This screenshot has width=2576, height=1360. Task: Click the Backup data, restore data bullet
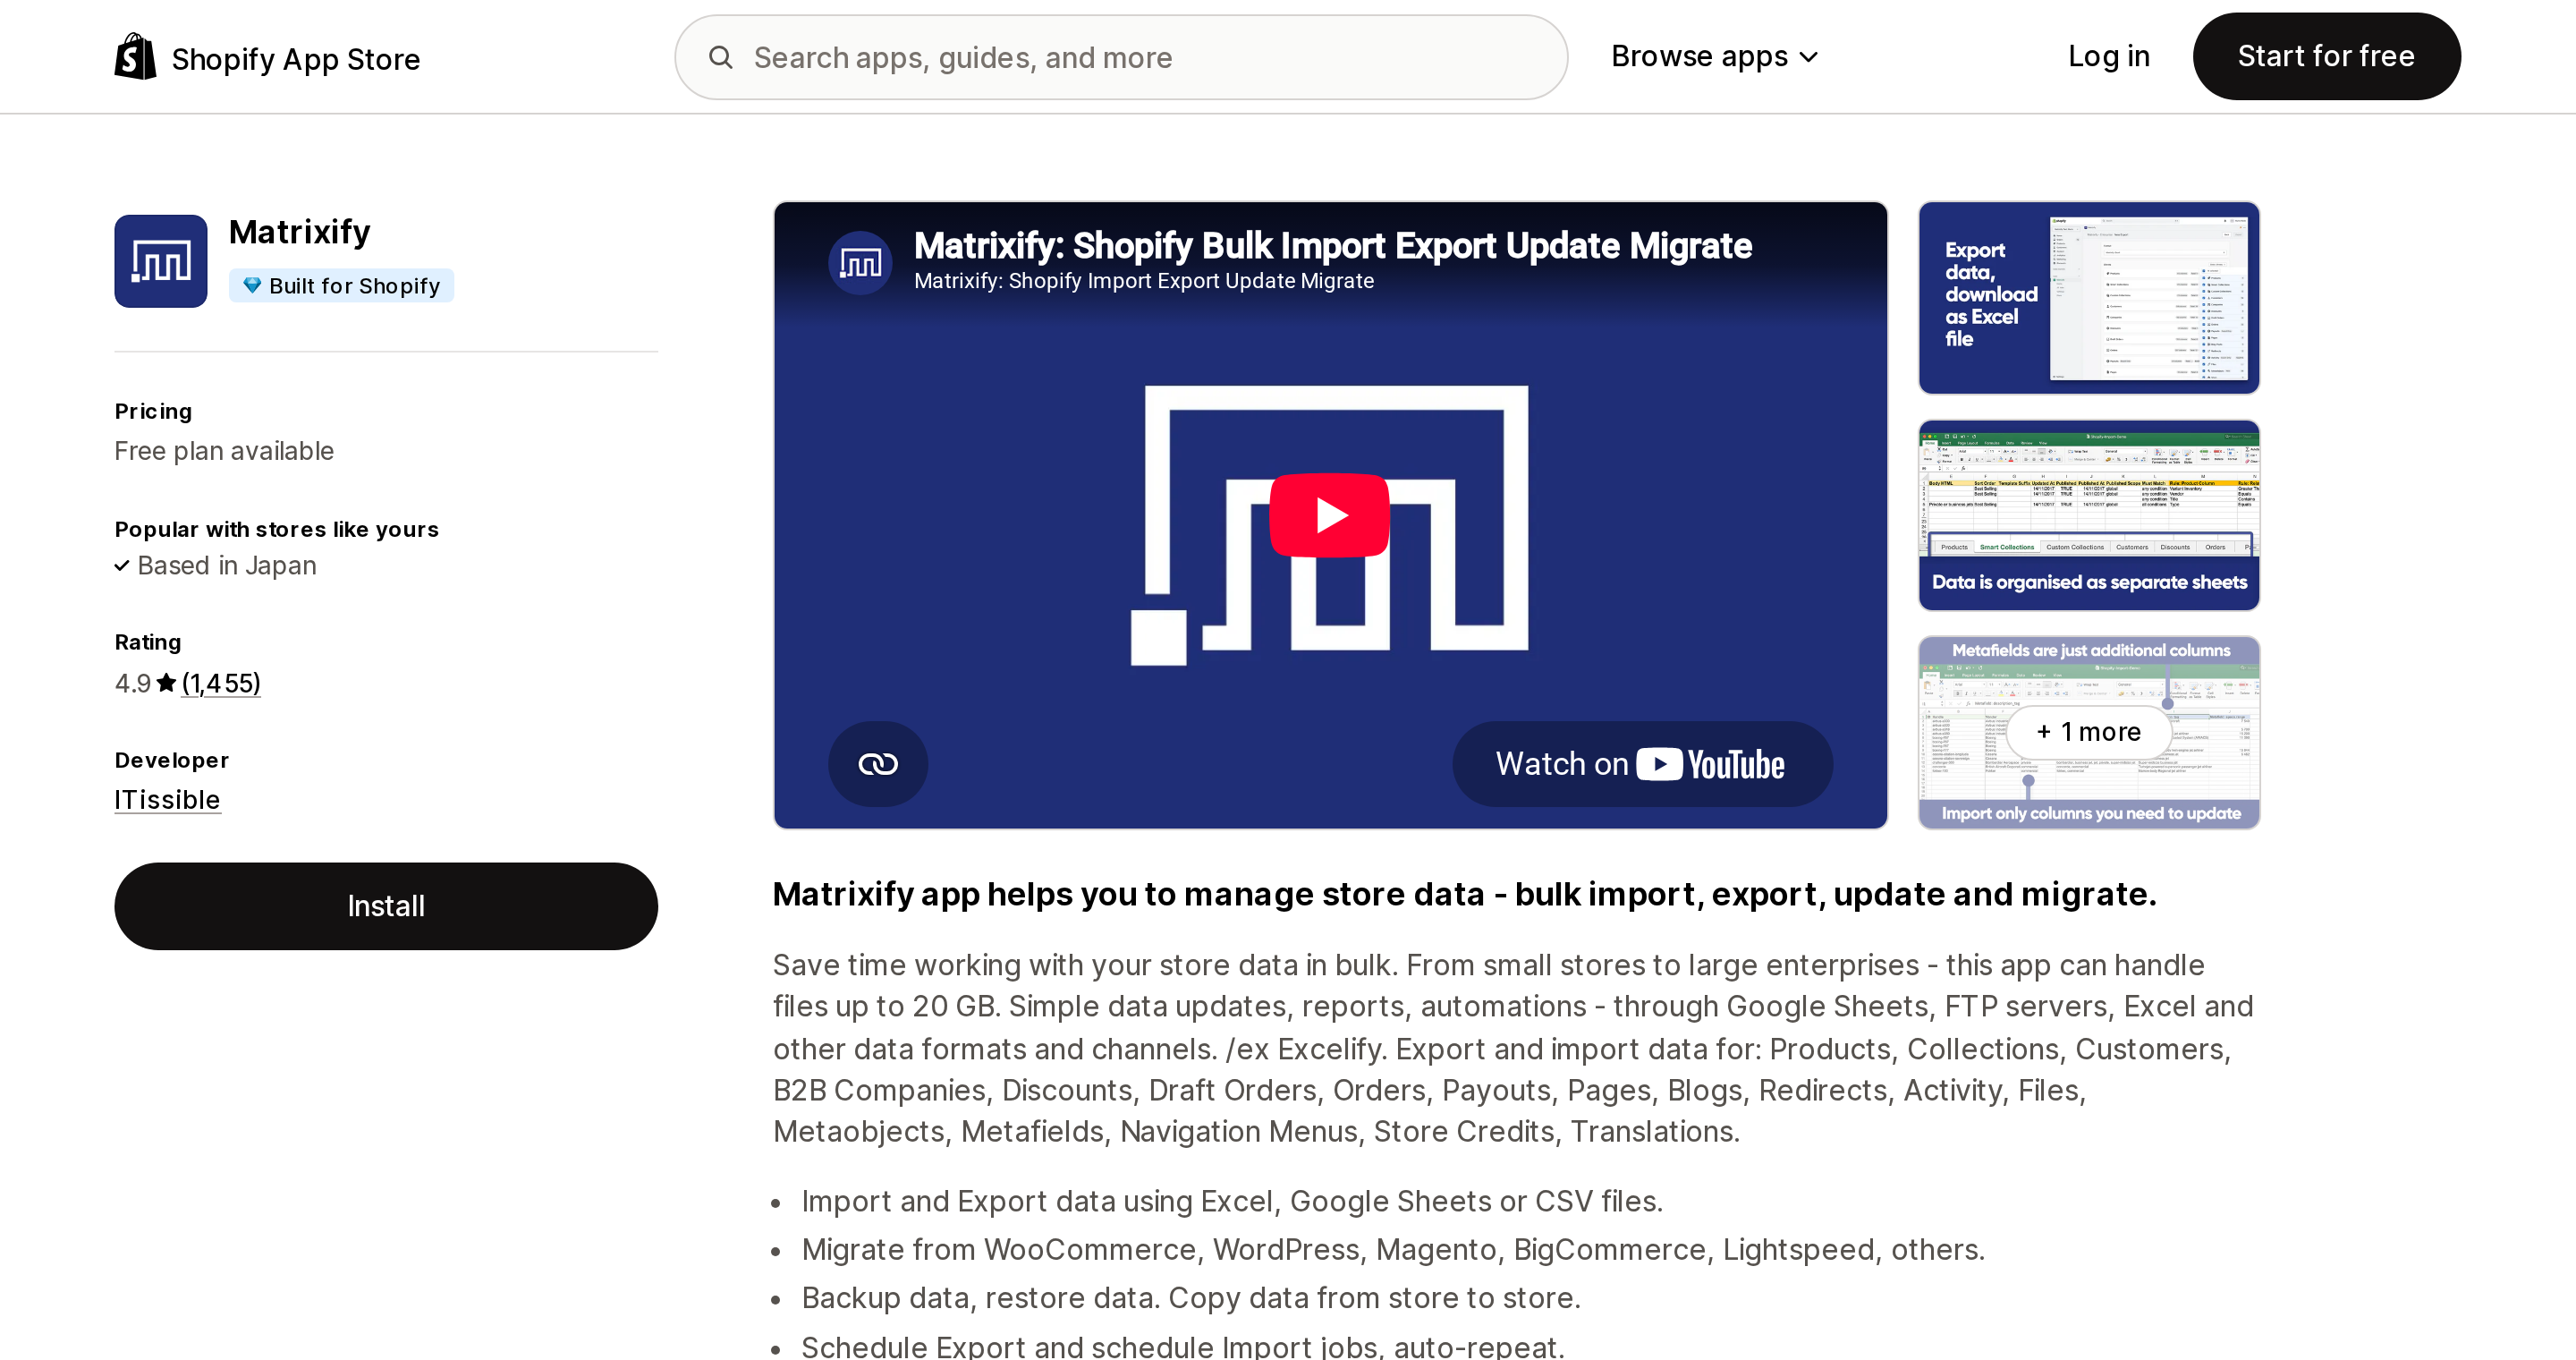tap(1191, 1298)
